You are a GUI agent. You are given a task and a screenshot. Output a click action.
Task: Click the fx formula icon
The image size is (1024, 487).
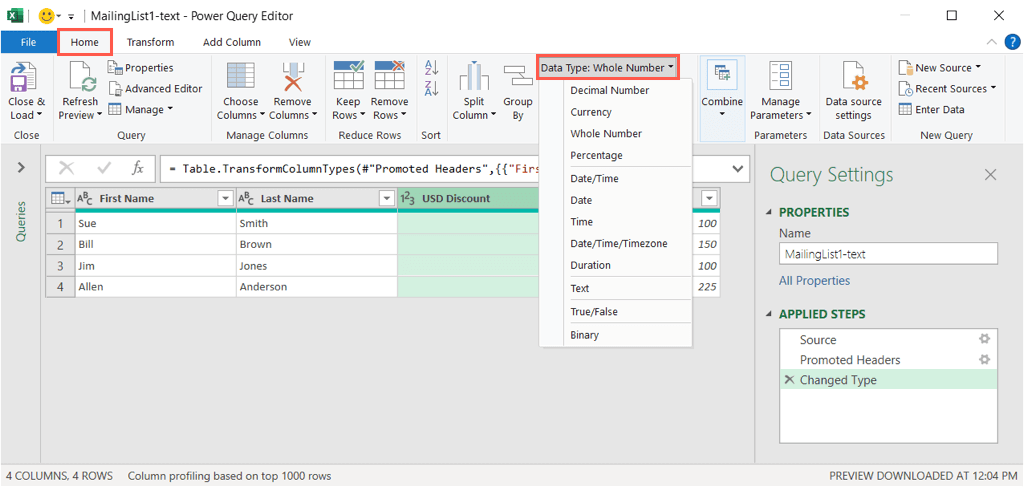(137, 168)
